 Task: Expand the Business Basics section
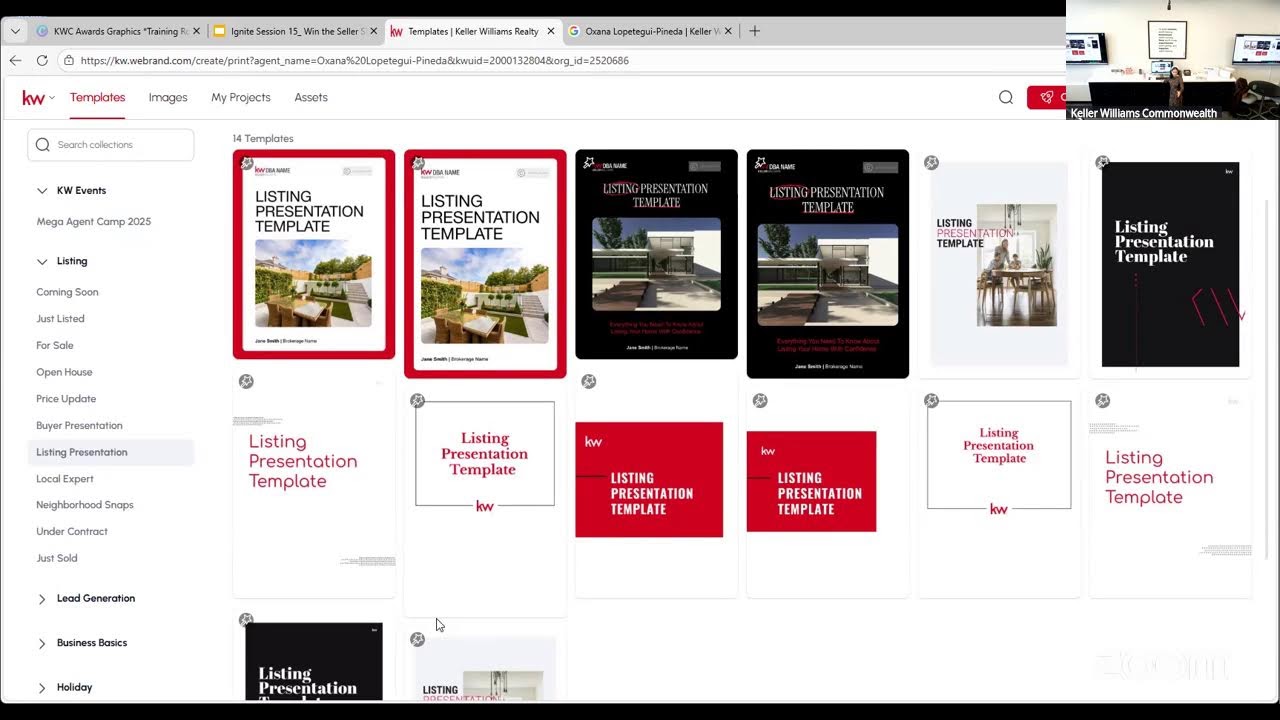pyautogui.click(x=42, y=643)
